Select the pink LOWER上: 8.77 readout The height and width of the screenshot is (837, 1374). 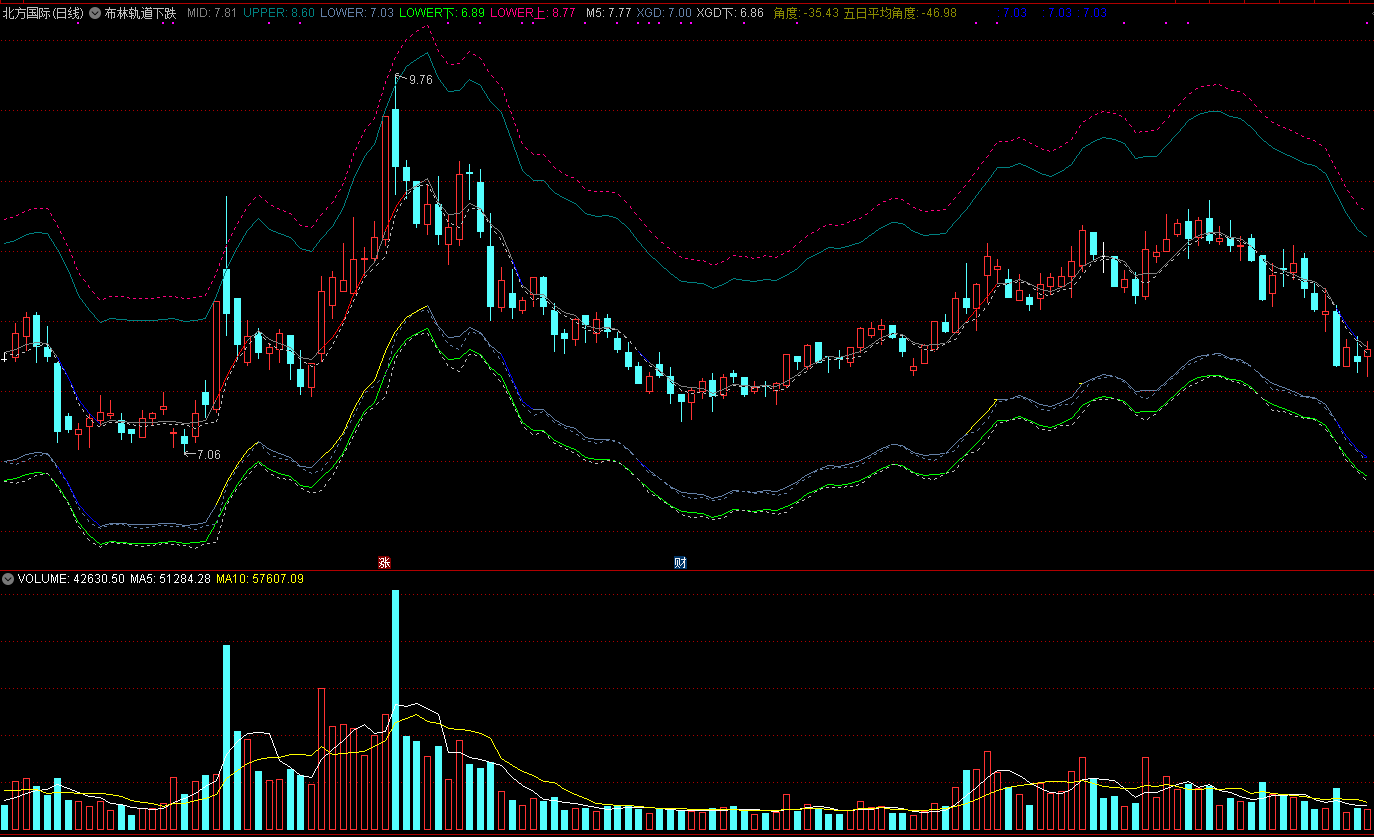(533, 13)
